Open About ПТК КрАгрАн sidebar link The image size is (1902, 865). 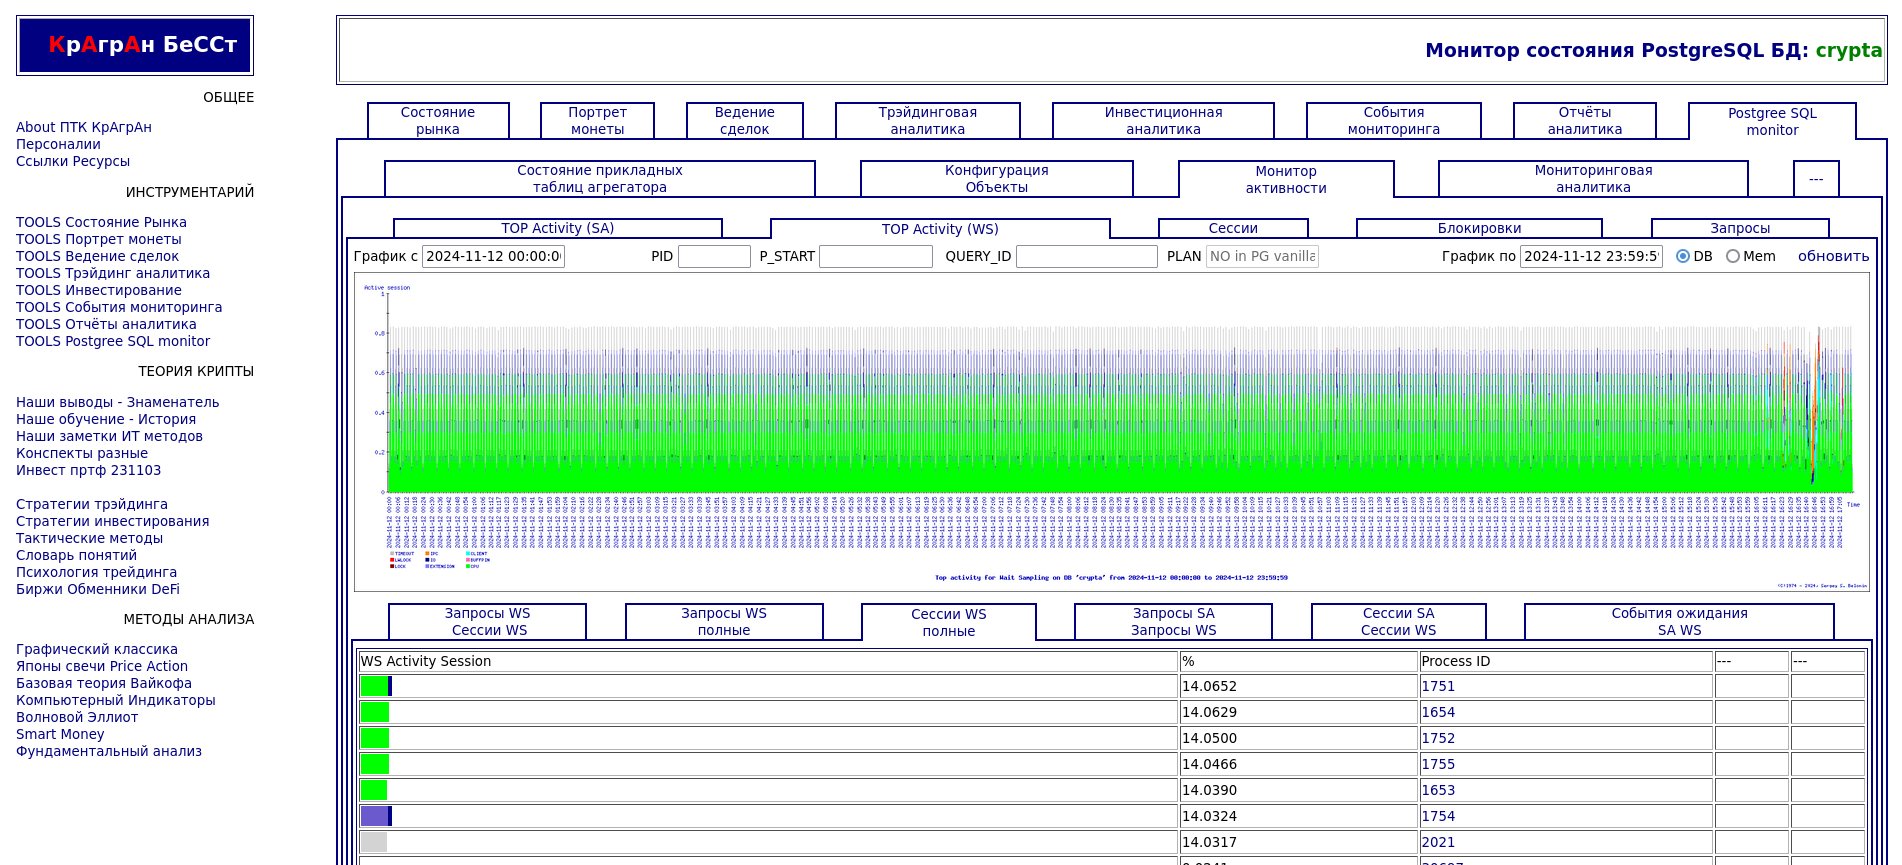coord(84,128)
